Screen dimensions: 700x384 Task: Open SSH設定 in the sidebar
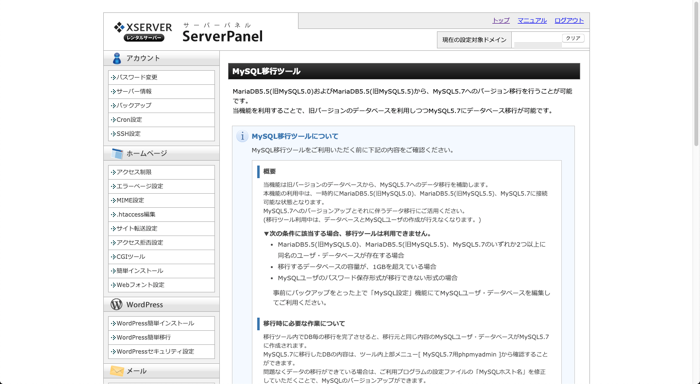click(x=161, y=134)
